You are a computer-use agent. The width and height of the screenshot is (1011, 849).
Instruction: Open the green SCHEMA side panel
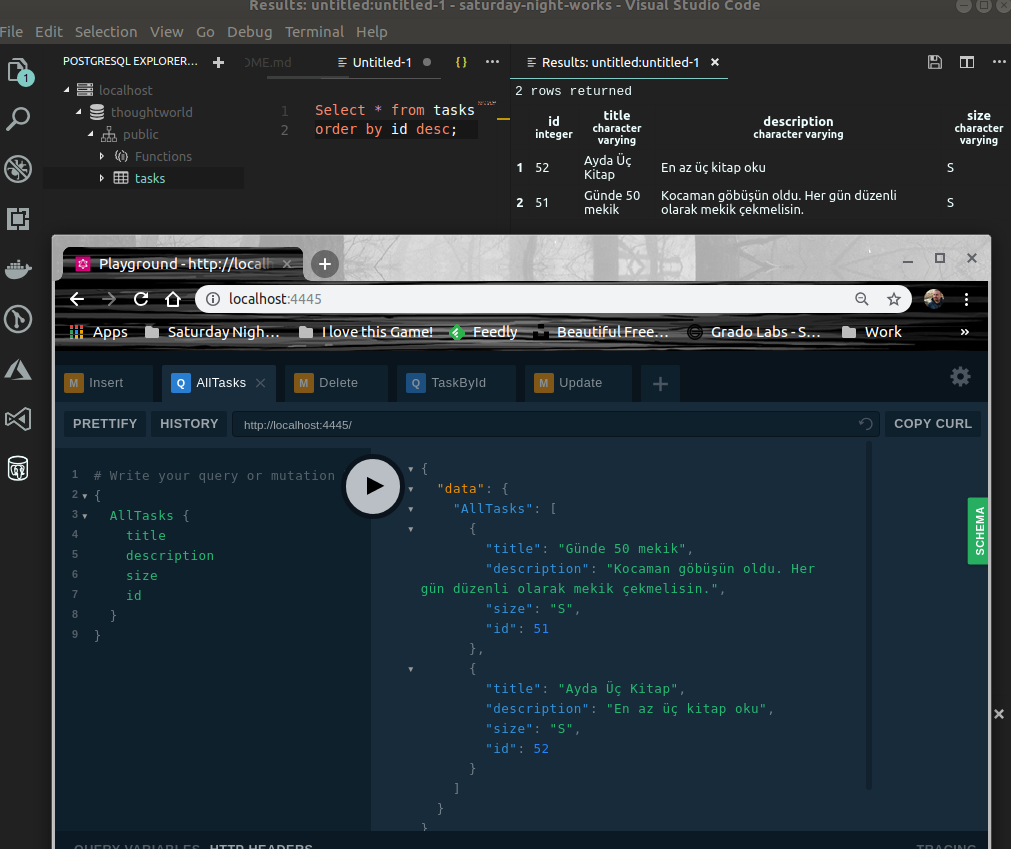pyautogui.click(x=978, y=531)
